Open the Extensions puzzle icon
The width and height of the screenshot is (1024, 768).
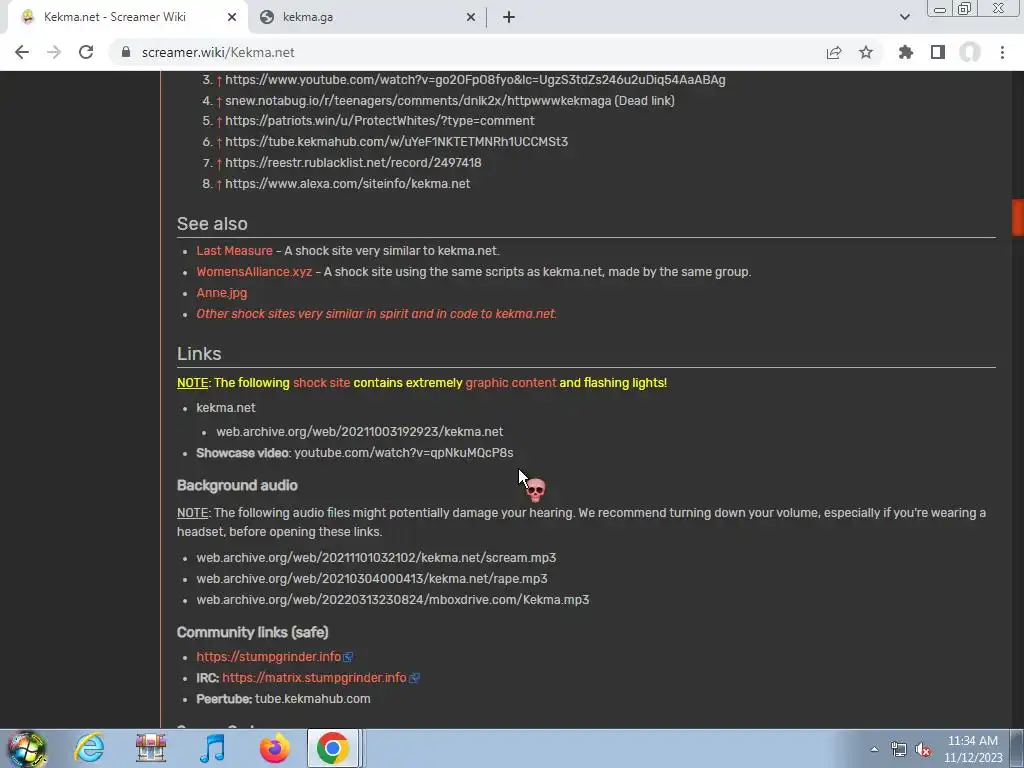click(905, 52)
